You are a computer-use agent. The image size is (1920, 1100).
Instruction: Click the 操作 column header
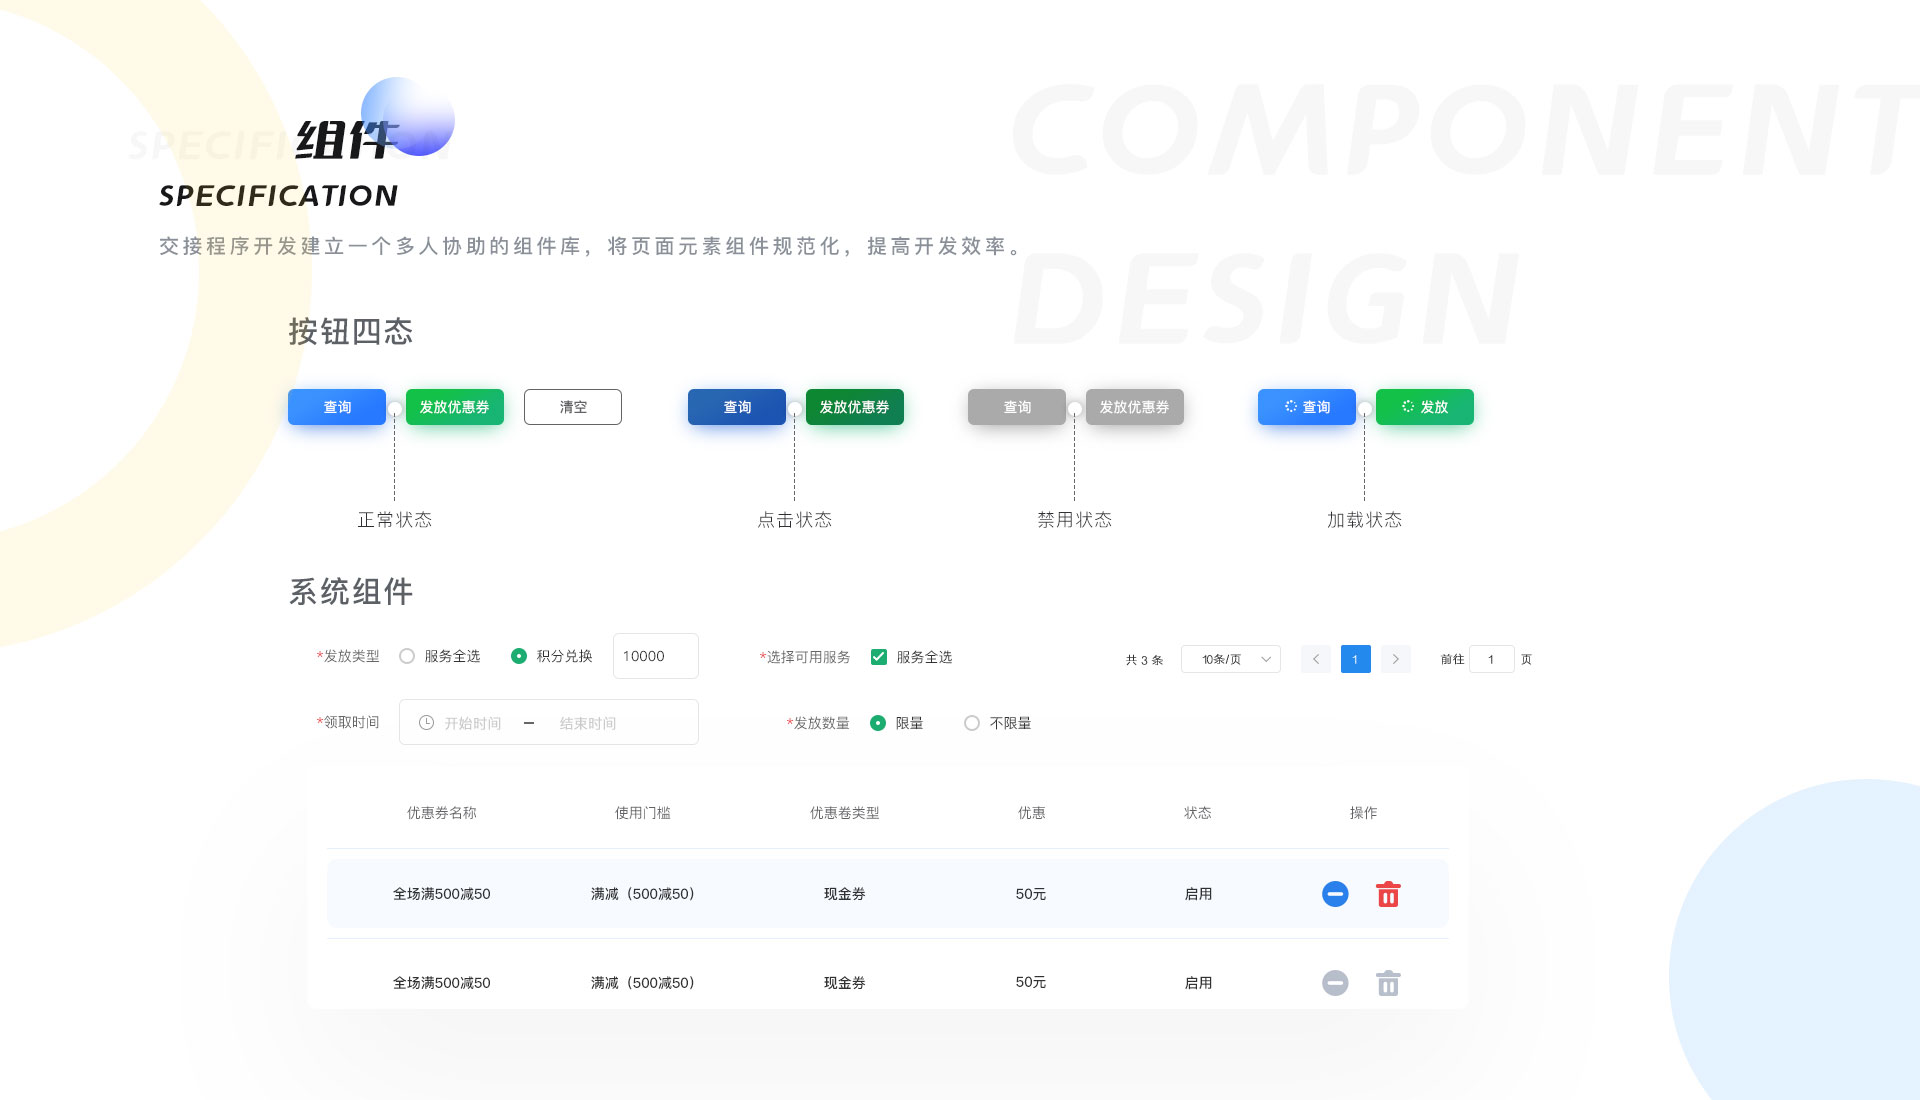[1364, 813]
